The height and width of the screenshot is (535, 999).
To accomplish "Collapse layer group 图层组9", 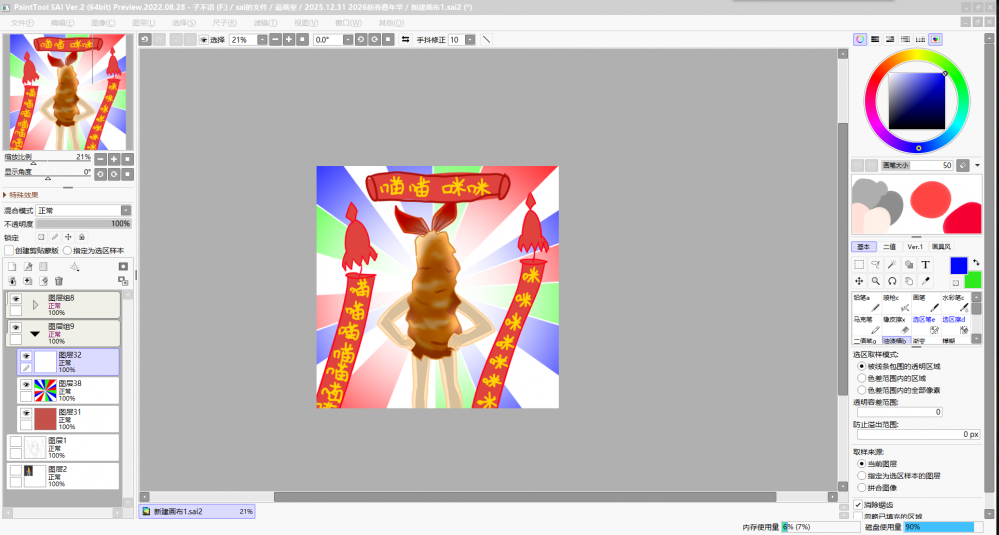I will [35, 334].
